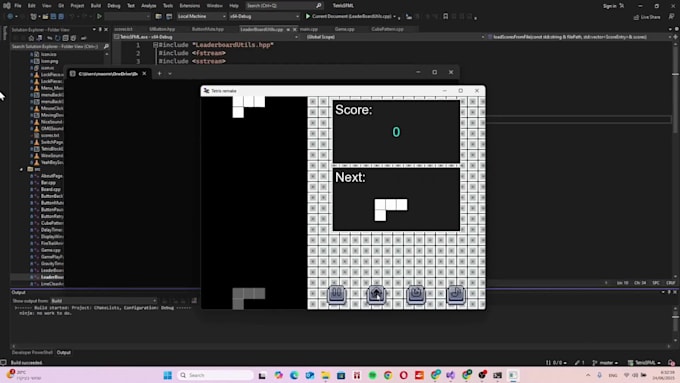Image resolution: width=680 pixels, height=383 pixels.
Task: Select Icon.png in Solution Explorer
Action: point(49,61)
